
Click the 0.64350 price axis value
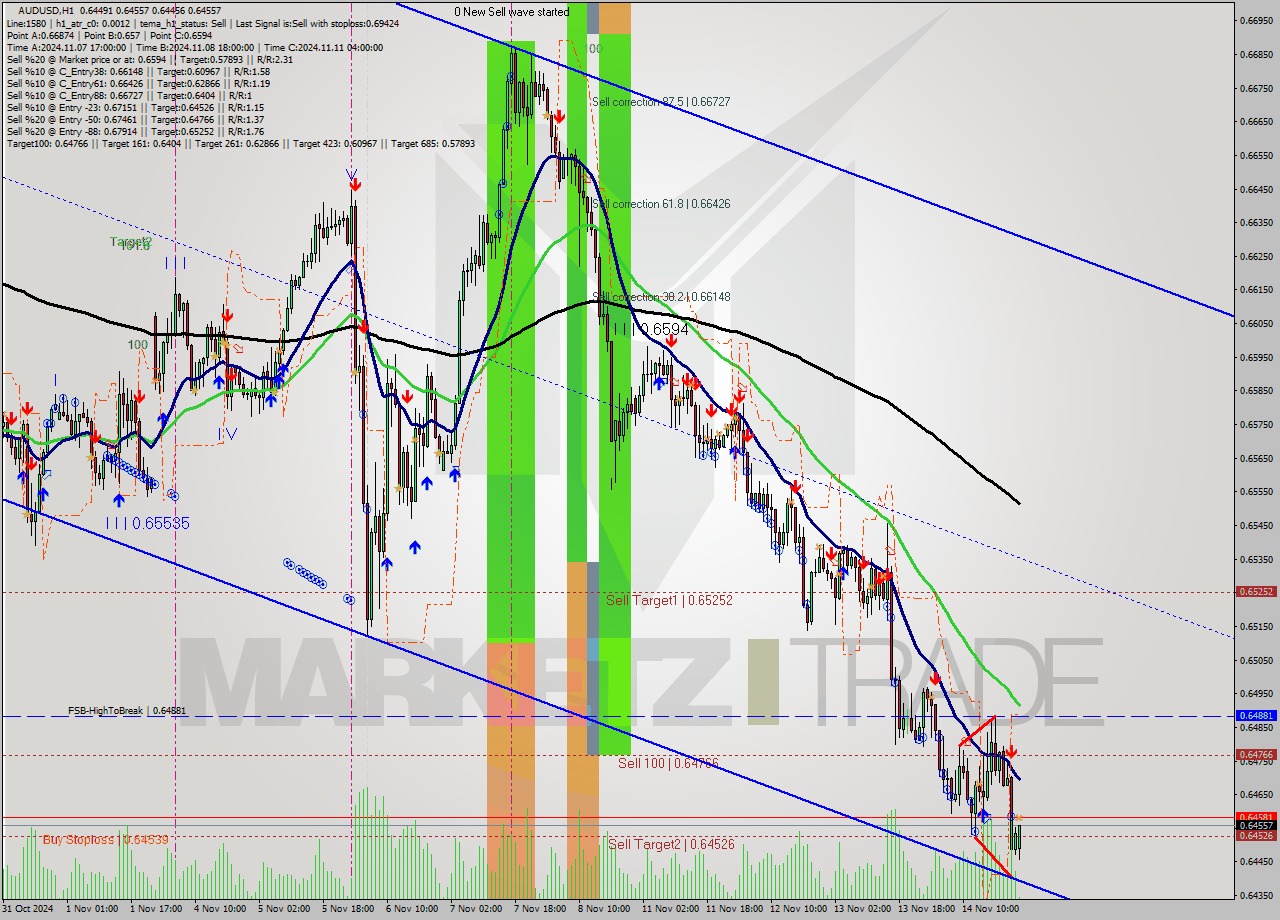(1256, 895)
